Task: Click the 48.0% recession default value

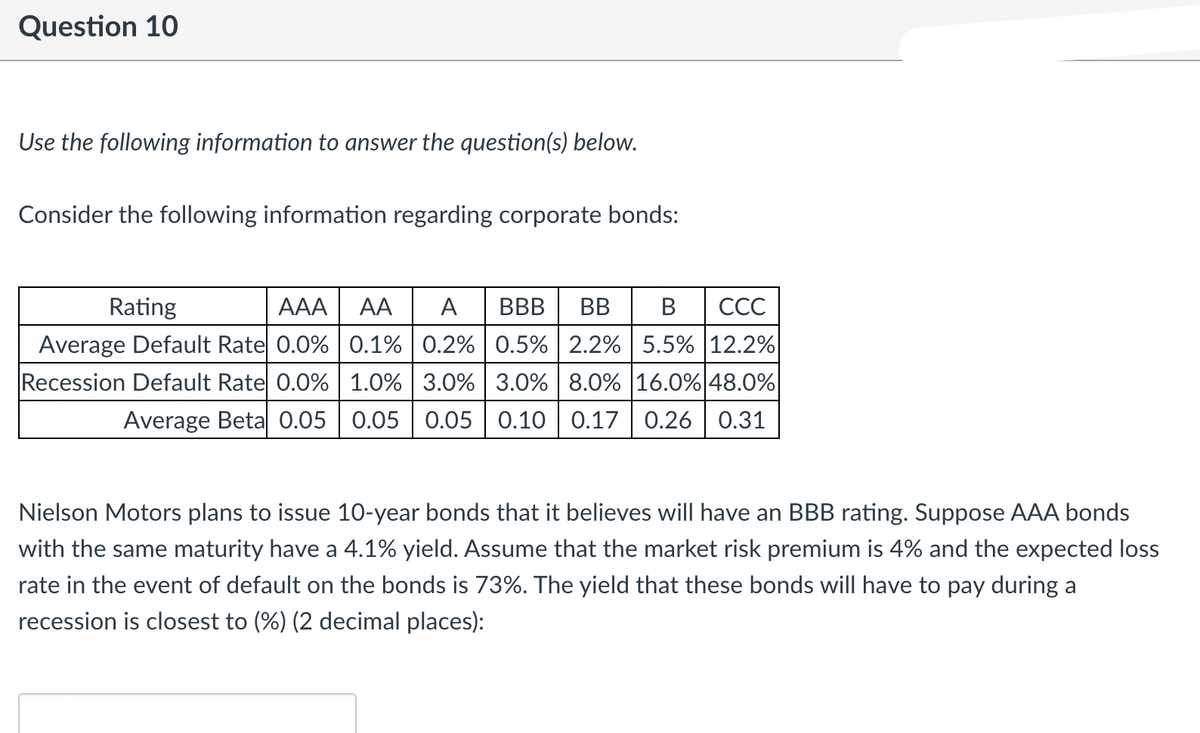Action: 742,382
